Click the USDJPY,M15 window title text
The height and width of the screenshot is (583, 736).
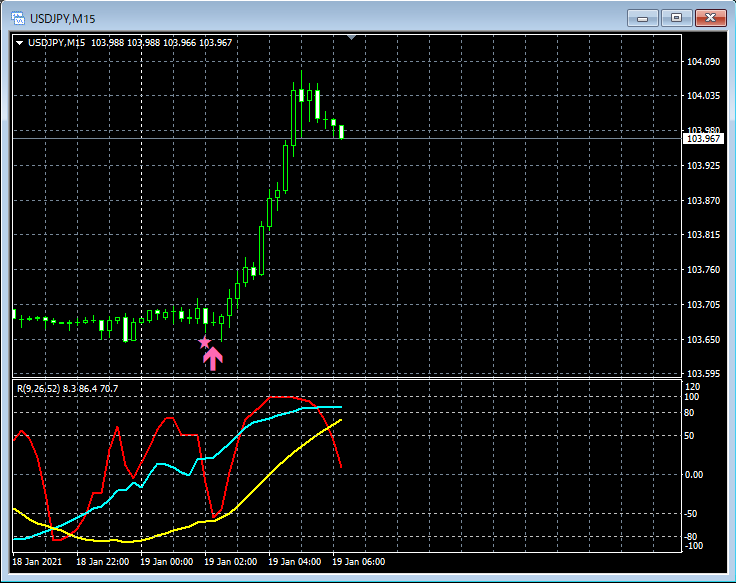coord(62,18)
